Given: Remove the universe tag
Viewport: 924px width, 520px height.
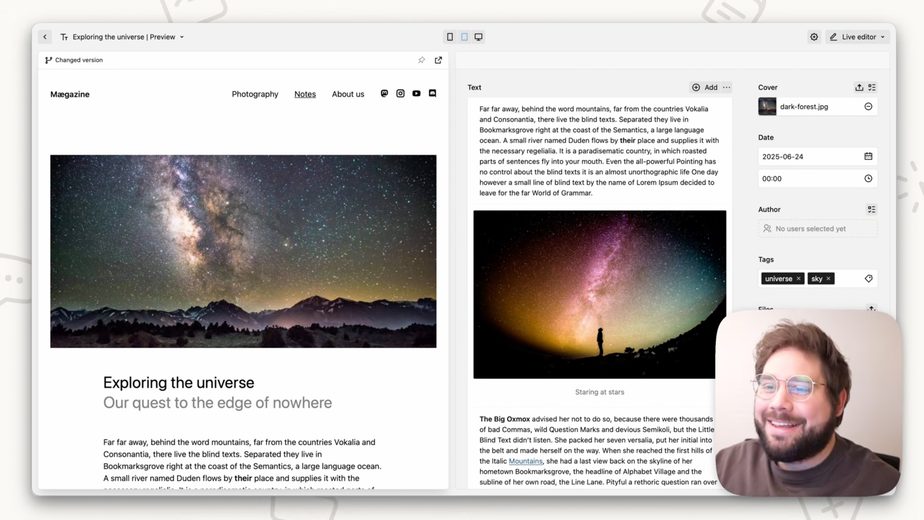Looking at the screenshot, I should pyautogui.click(x=798, y=279).
